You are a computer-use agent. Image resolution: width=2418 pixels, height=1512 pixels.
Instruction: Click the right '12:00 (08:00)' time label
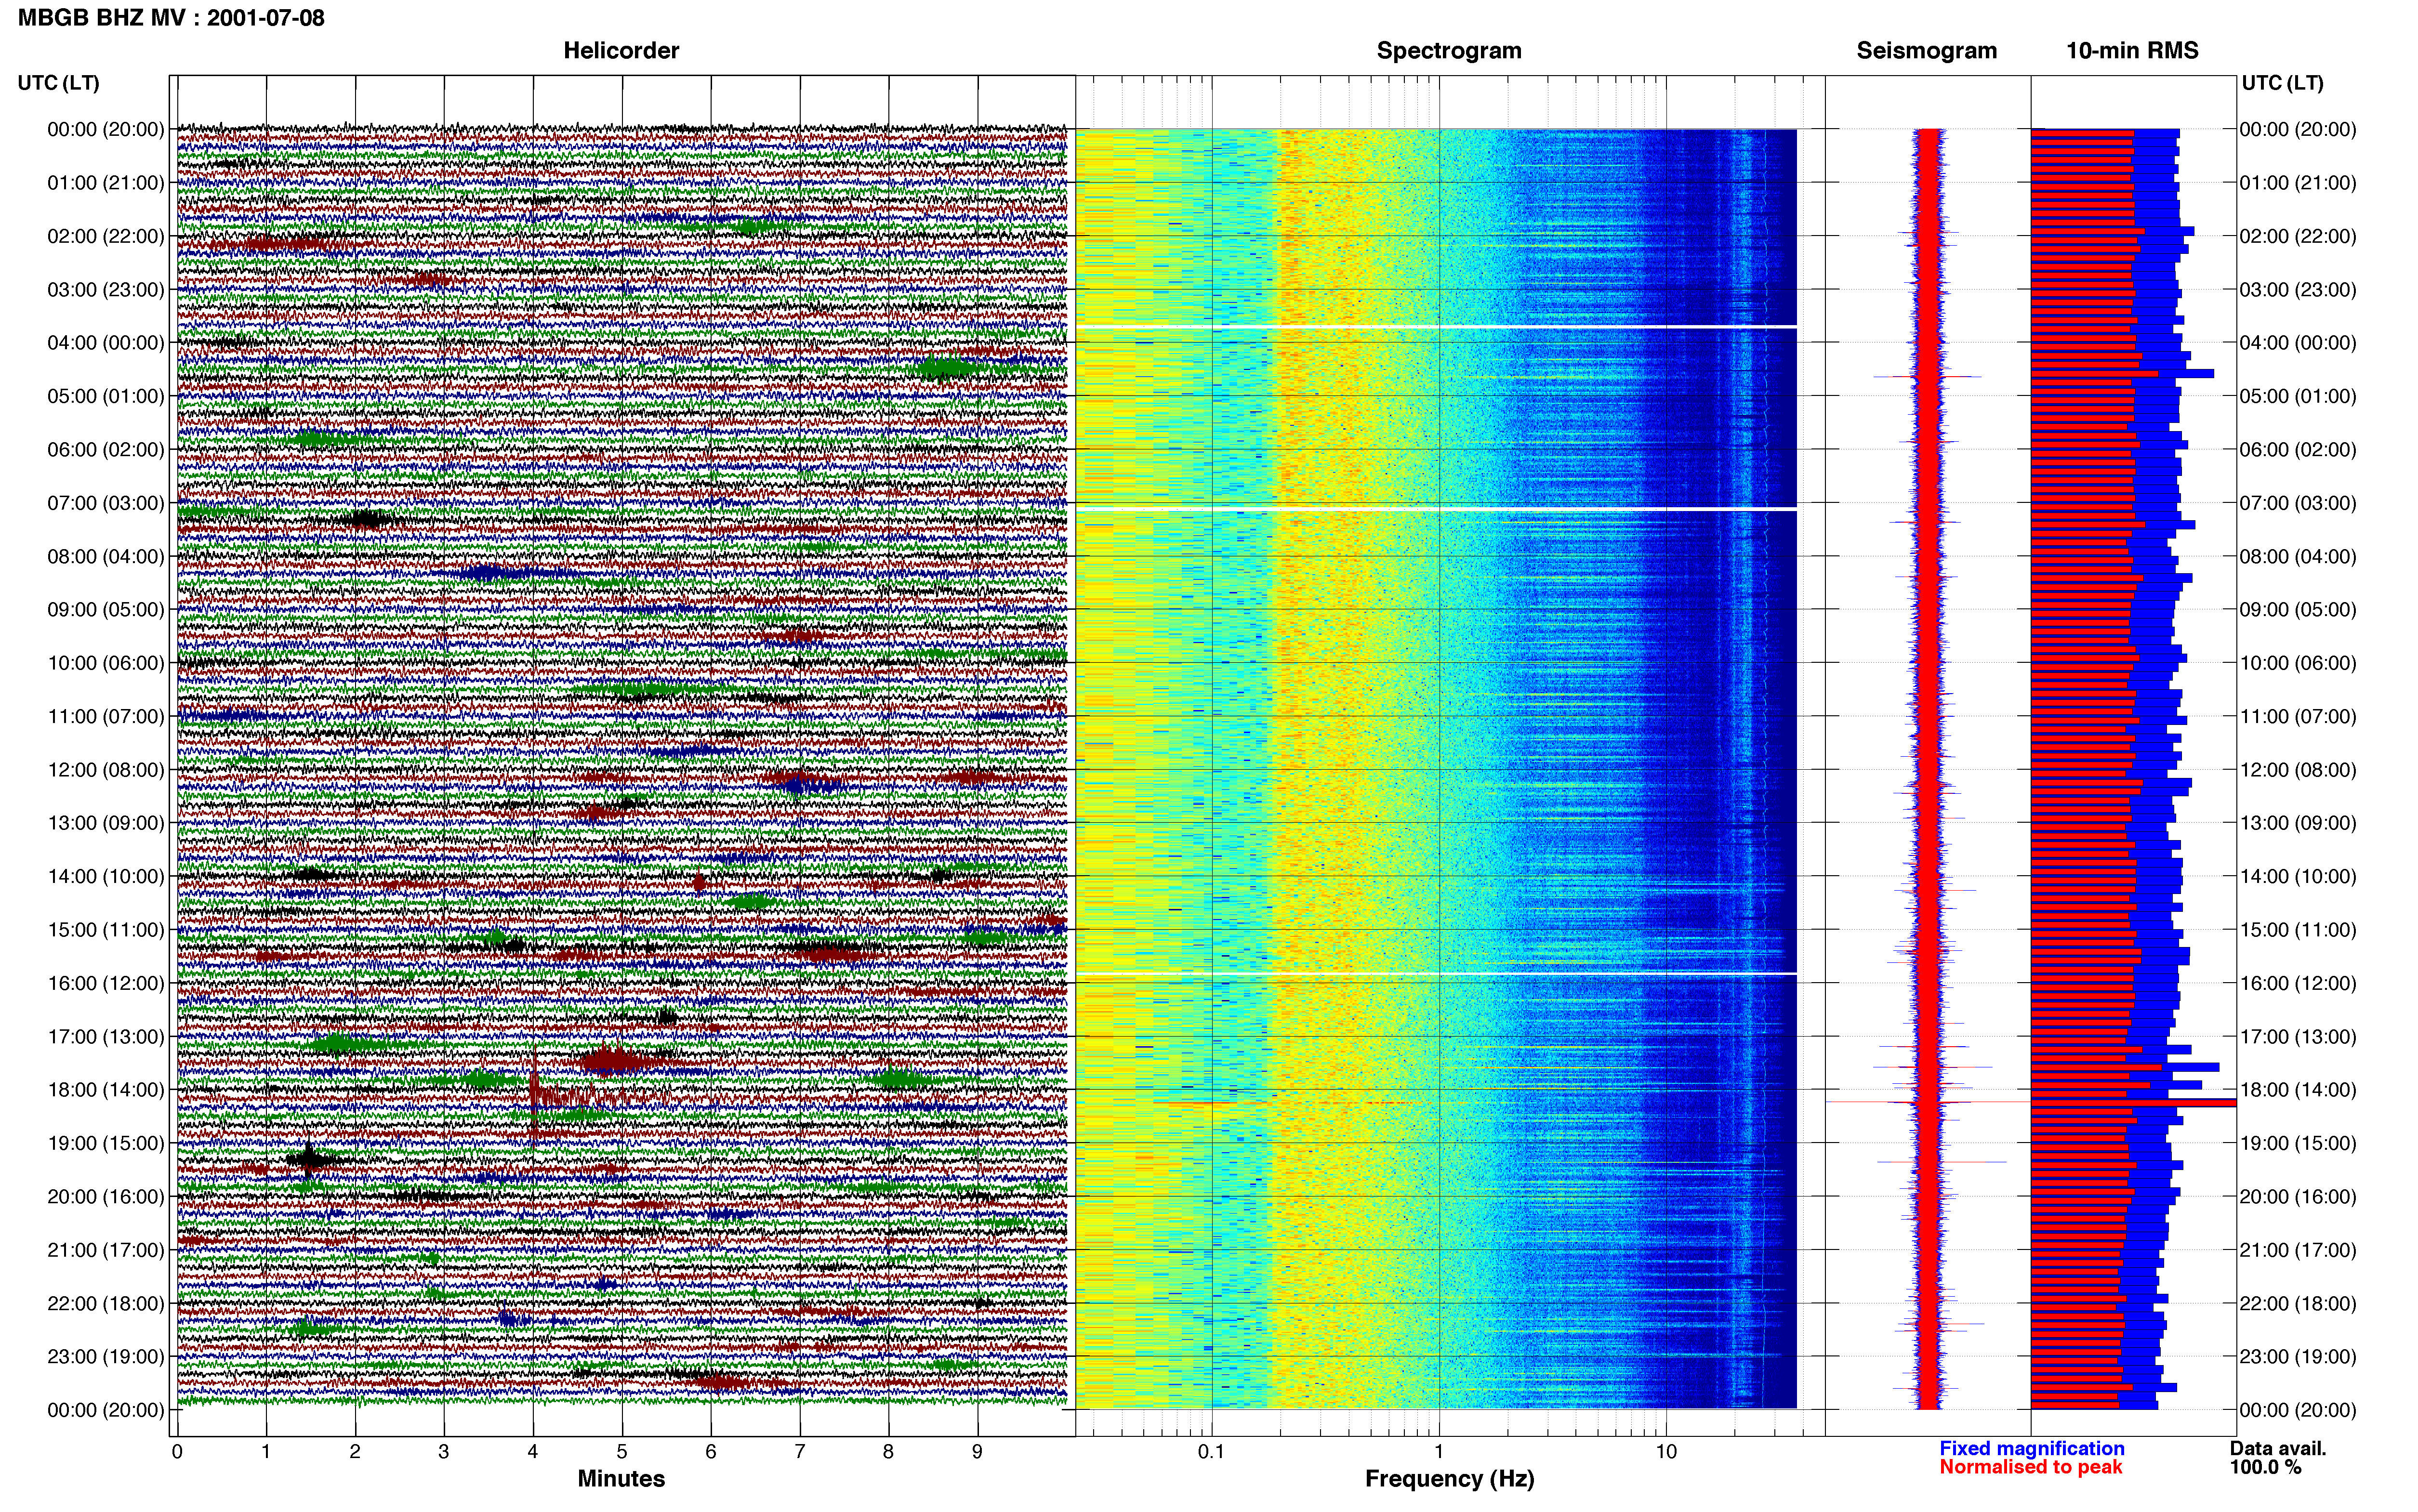click(2298, 770)
